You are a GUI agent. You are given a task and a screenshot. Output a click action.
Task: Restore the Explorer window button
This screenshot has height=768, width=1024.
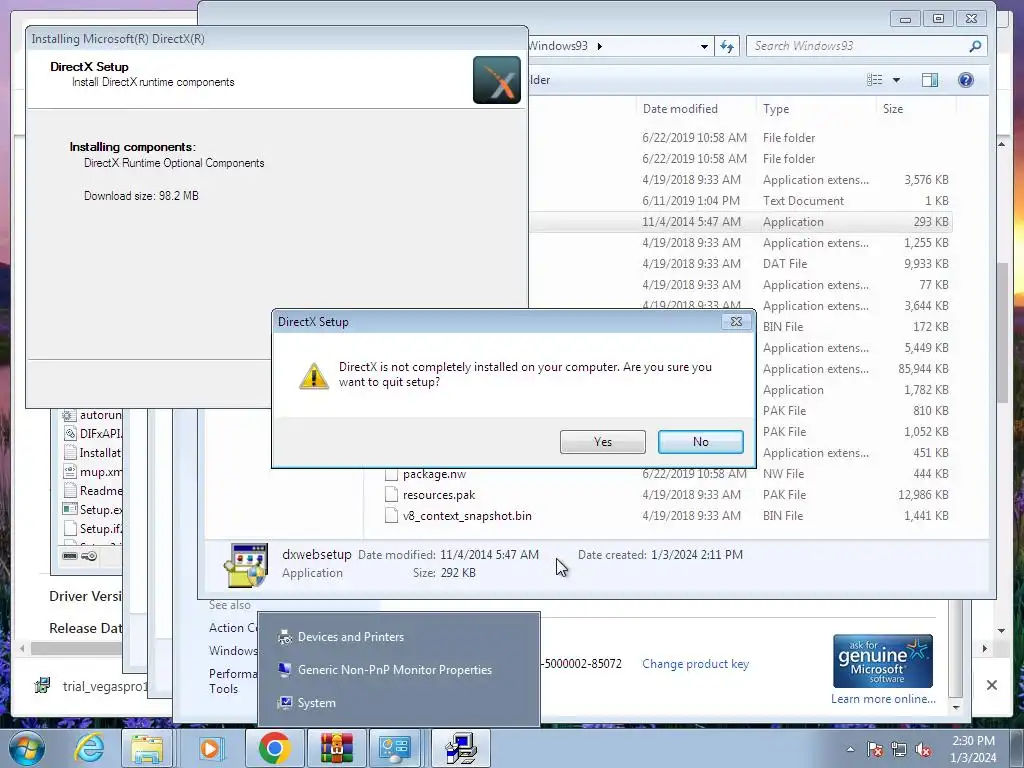click(938, 19)
